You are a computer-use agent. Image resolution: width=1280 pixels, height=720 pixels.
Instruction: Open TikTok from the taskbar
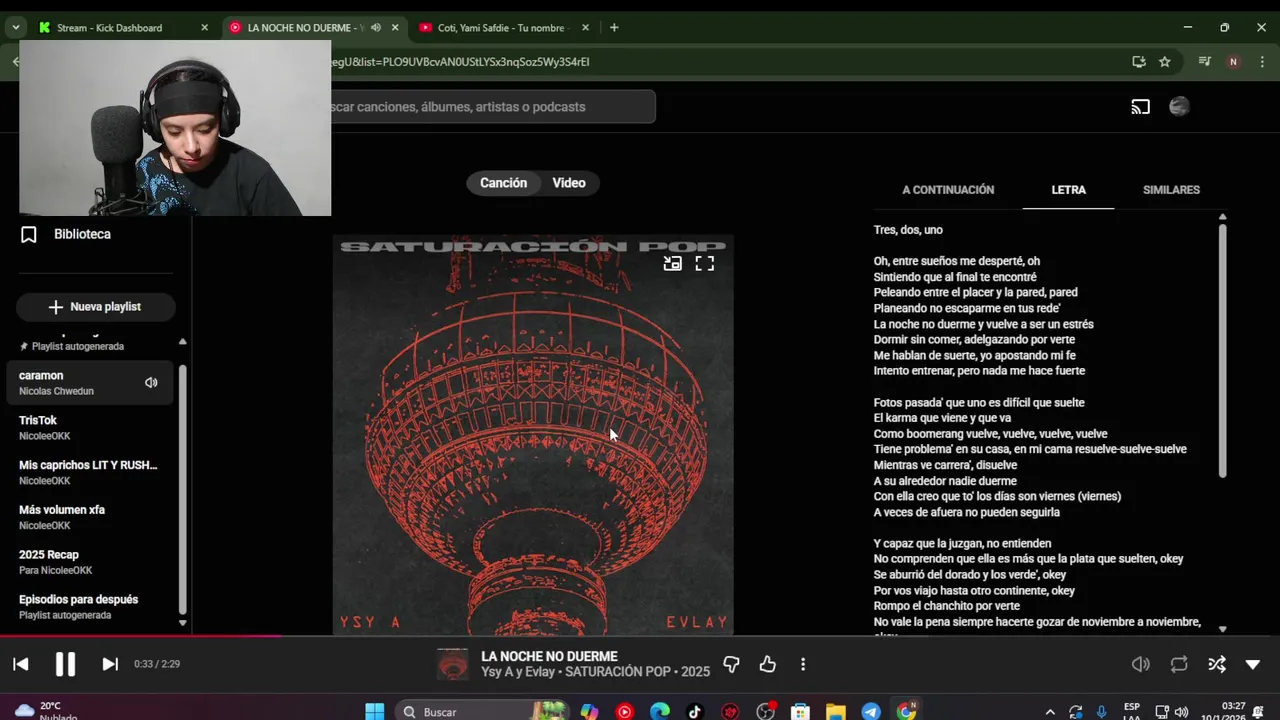tap(695, 712)
